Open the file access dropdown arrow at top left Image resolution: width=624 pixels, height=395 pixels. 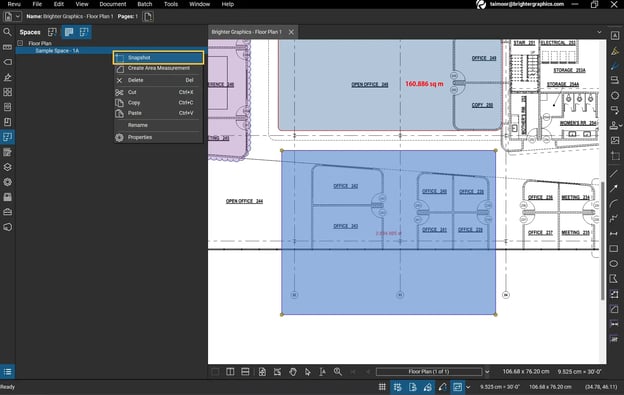[x=18, y=17]
